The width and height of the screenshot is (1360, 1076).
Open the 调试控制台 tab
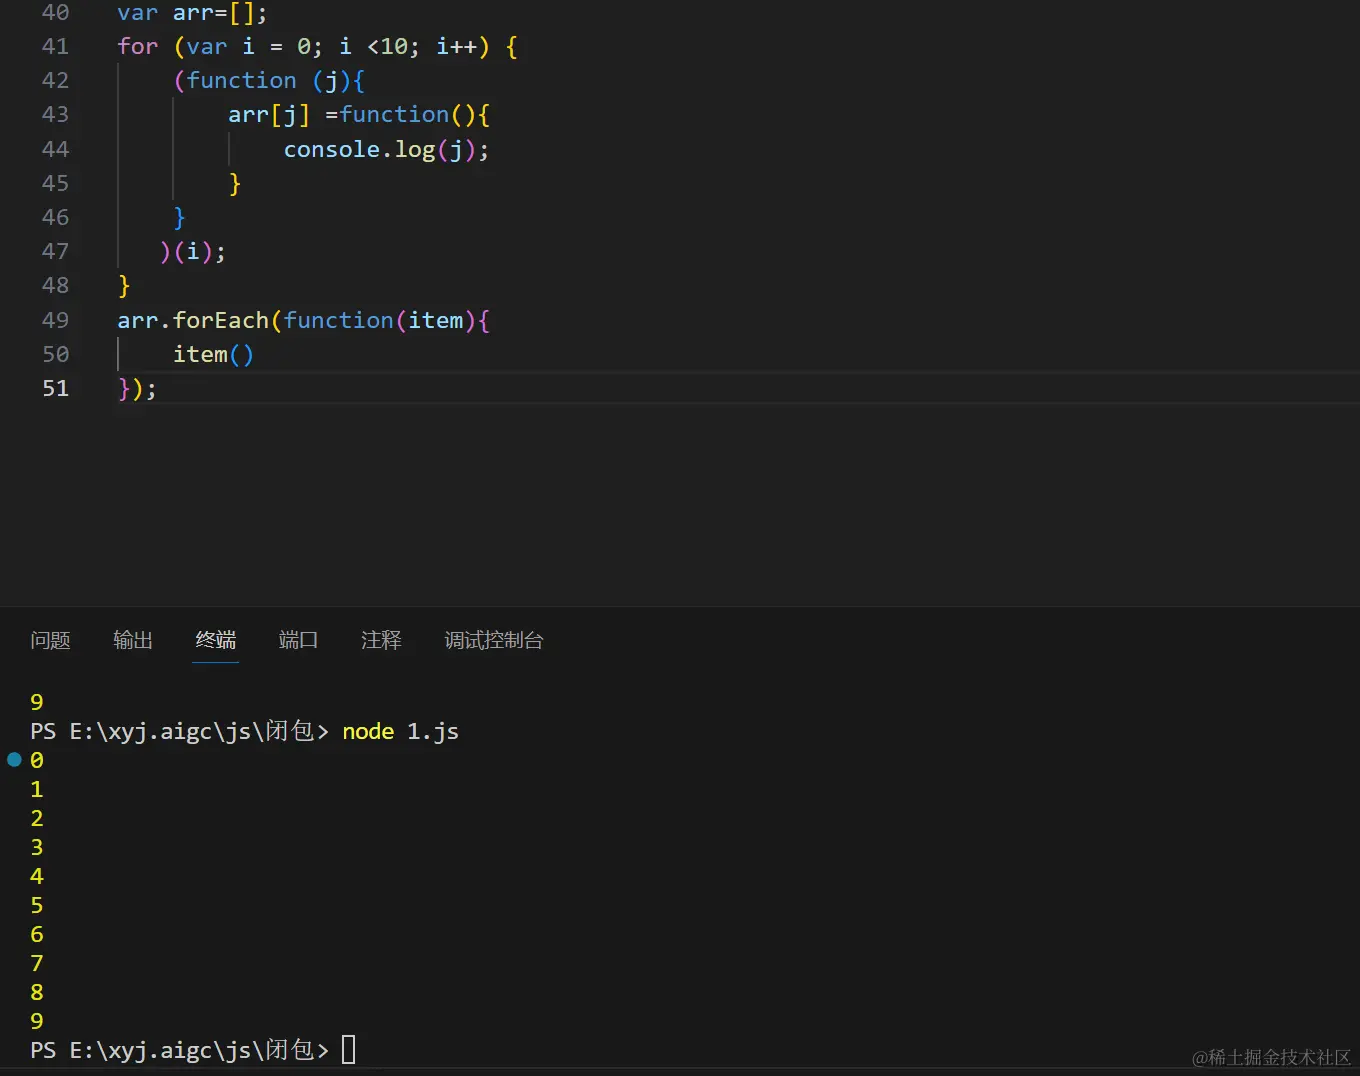(x=494, y=640)
